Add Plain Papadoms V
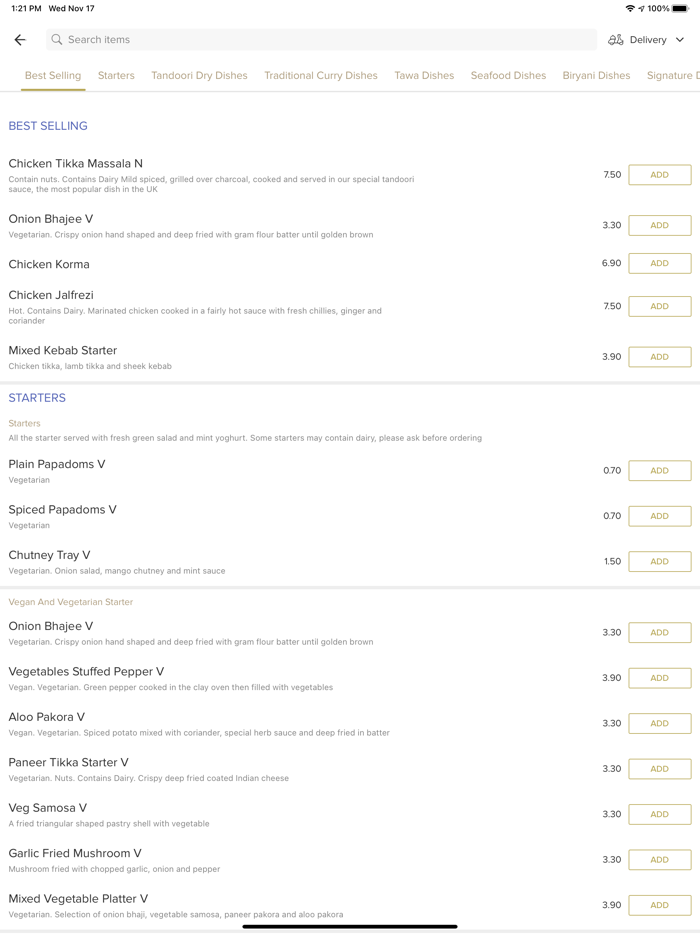The image size is (700, 934). 659,470
